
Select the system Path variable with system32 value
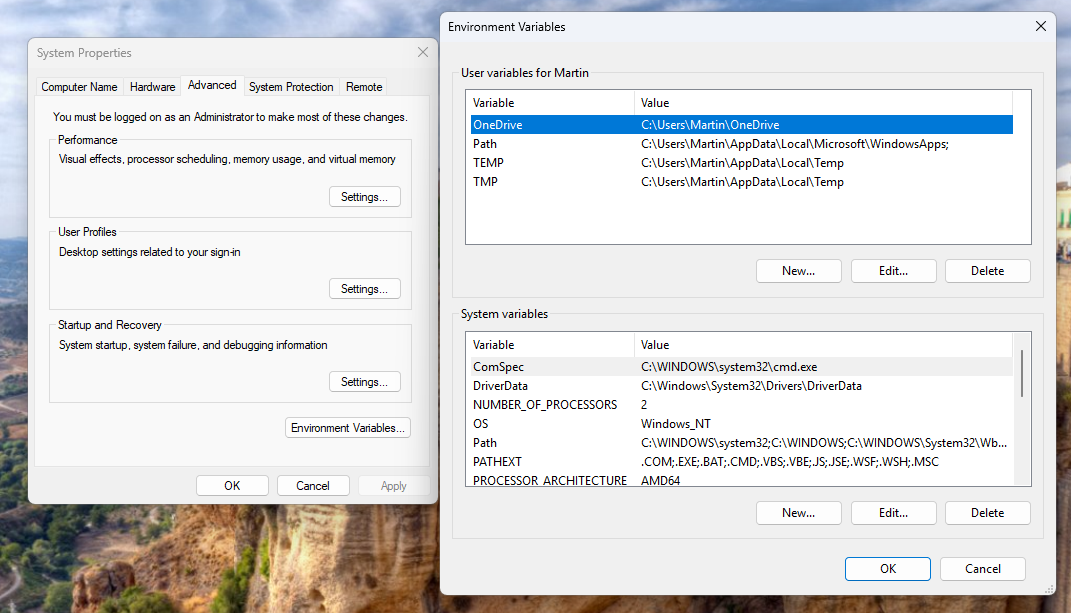pyautogui.click(x=742, y=443)
